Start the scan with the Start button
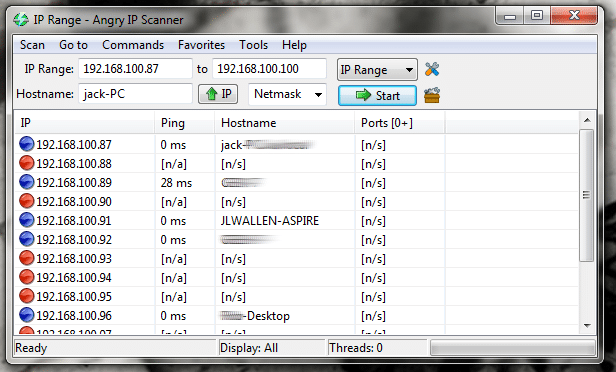This screenshot has width=616, height=372. pos(377,95)
